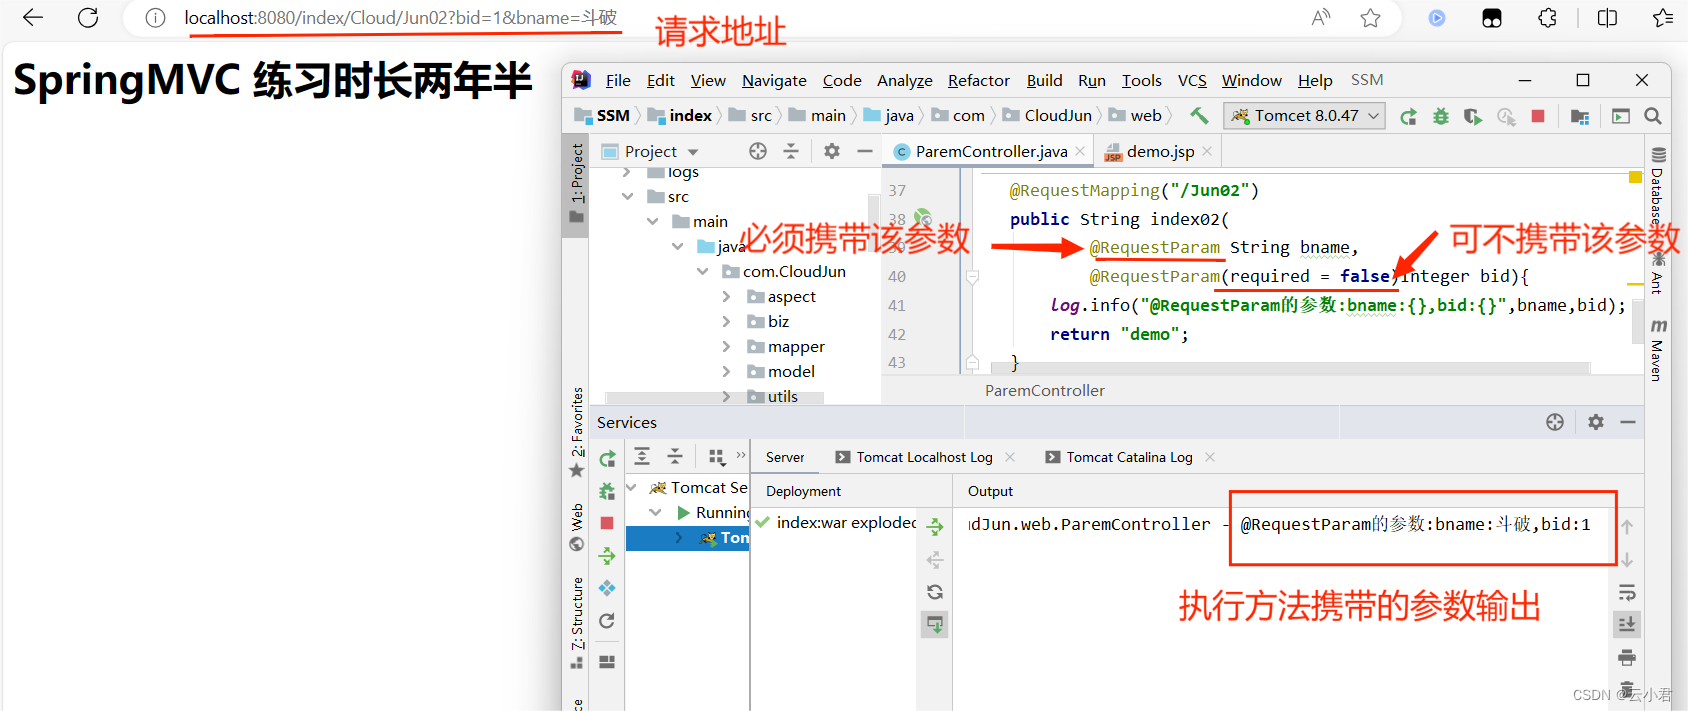Collapse the src folder
This screenshot has width=1688, height=711.
point(627,197)
